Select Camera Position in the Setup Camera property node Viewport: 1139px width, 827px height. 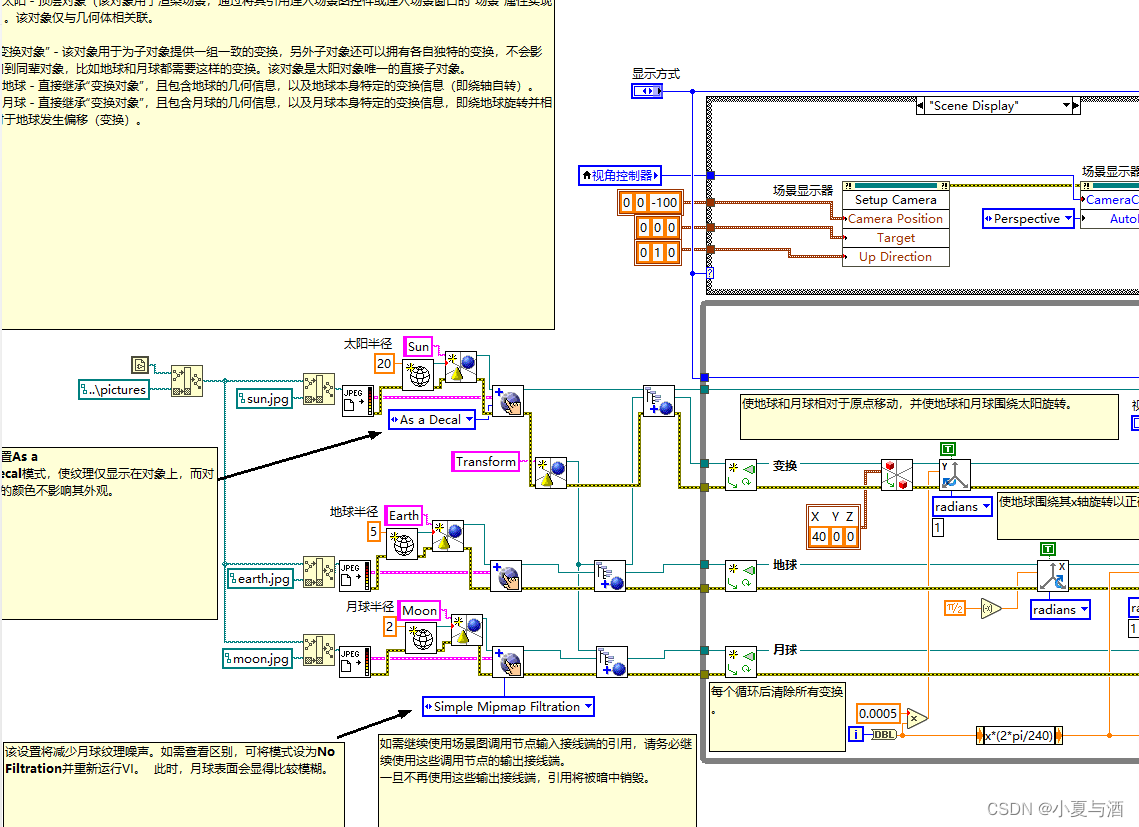point(895,218)
